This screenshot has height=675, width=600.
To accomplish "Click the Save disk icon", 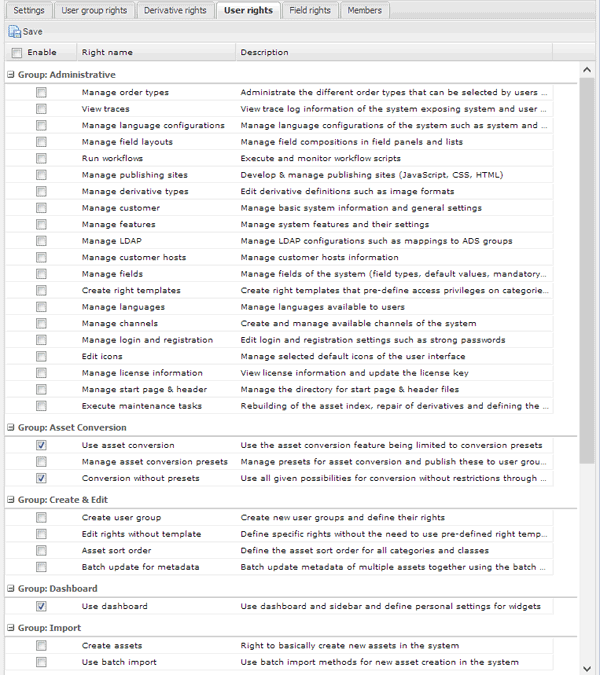I will 14,31.
